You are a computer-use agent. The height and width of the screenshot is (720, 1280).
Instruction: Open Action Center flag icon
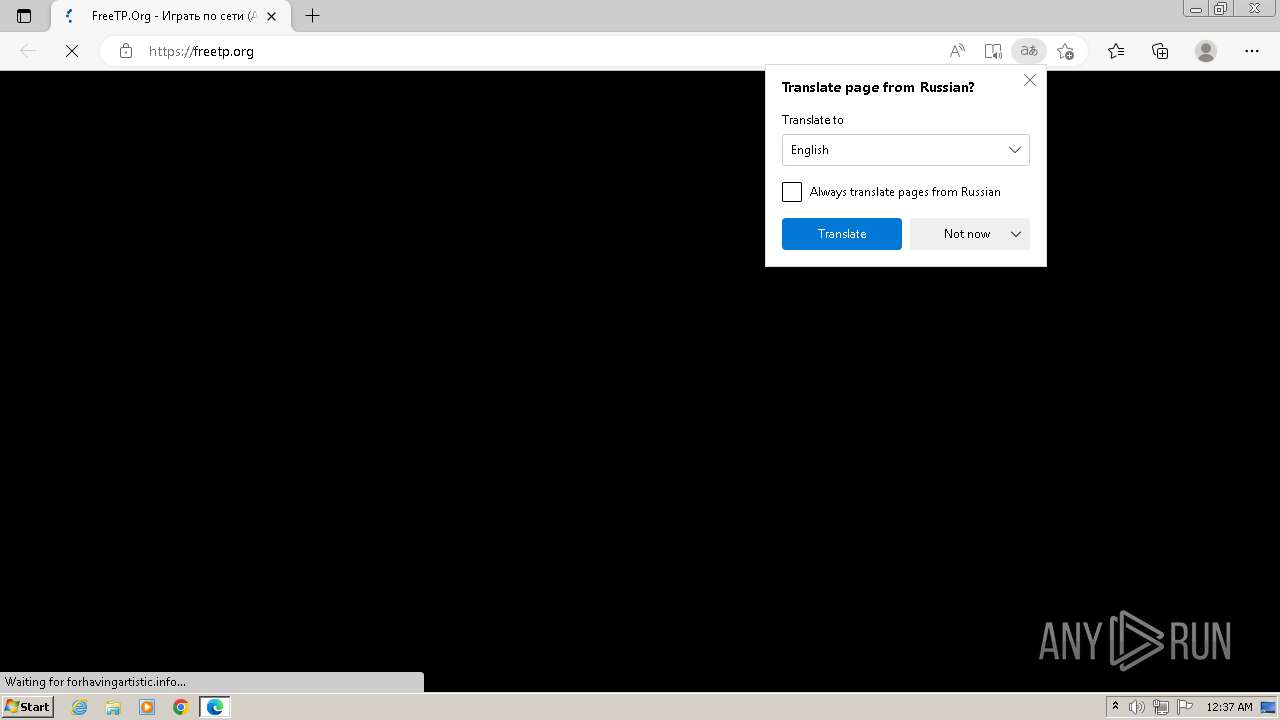[x=1185, y=707]
